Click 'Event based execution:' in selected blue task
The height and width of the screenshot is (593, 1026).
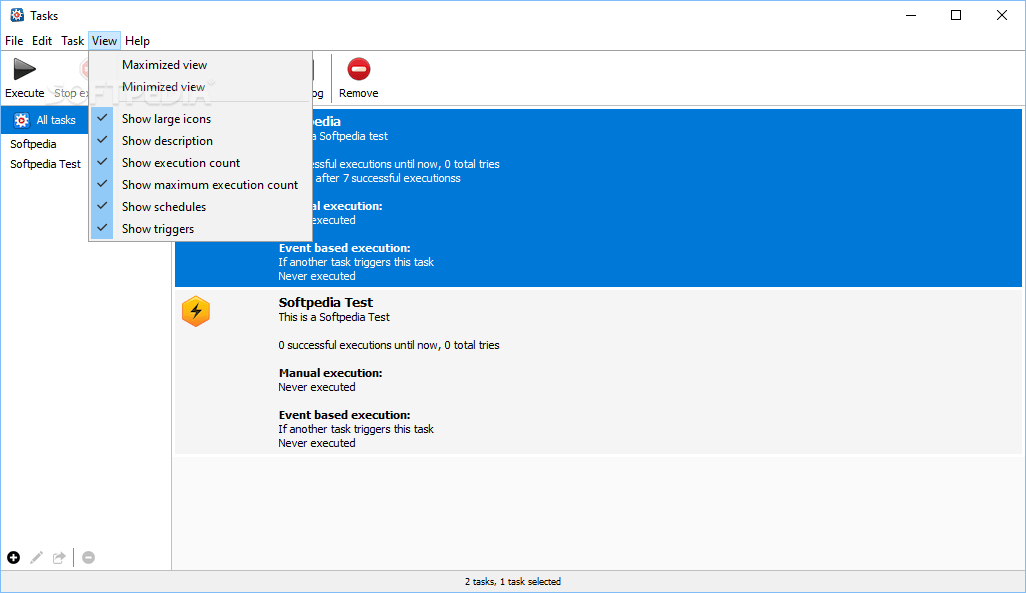[344, 248]
